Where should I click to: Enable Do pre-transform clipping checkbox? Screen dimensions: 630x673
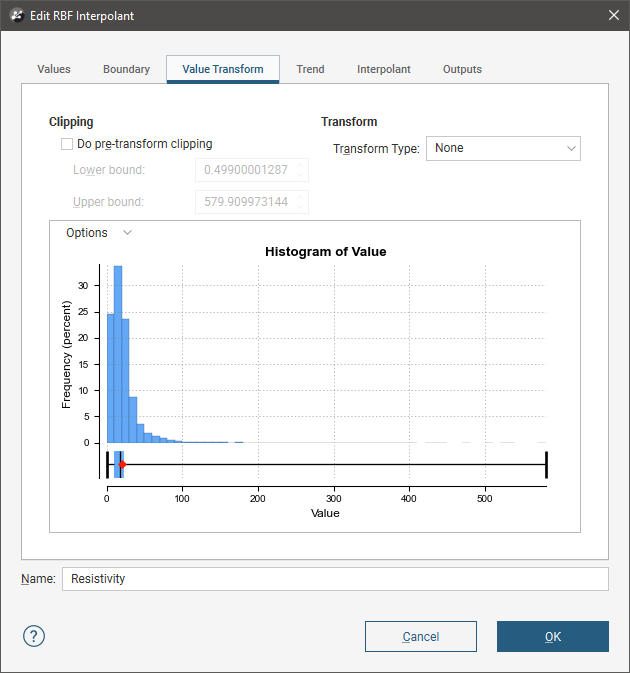click(68, 144)
